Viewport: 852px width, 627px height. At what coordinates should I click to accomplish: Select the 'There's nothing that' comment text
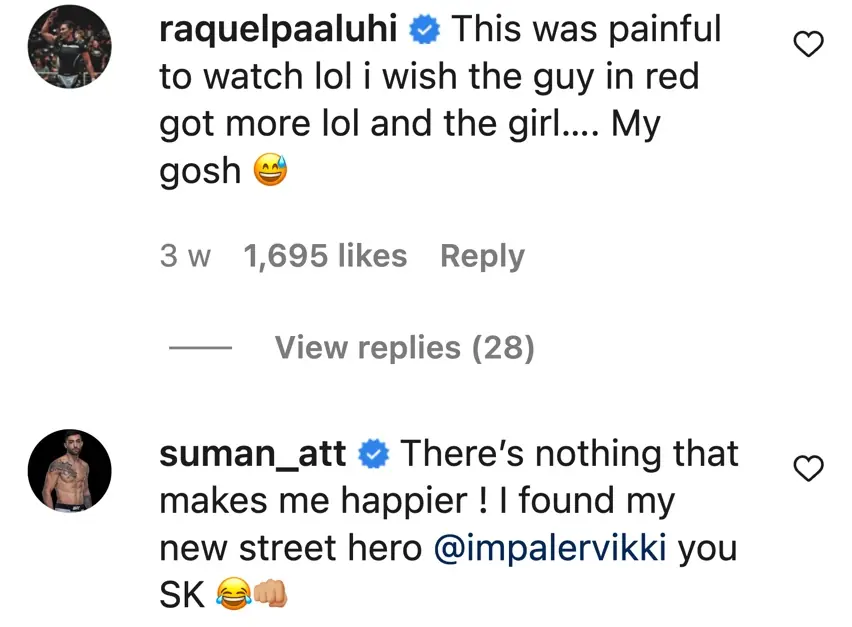(569, 454)
